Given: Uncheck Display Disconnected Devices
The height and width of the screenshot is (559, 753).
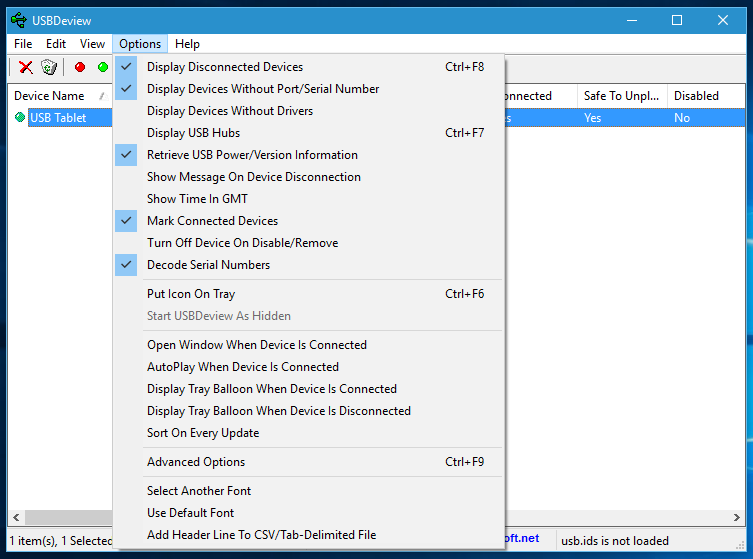Looking at the screenshot, I should click(x=309, y=67).
